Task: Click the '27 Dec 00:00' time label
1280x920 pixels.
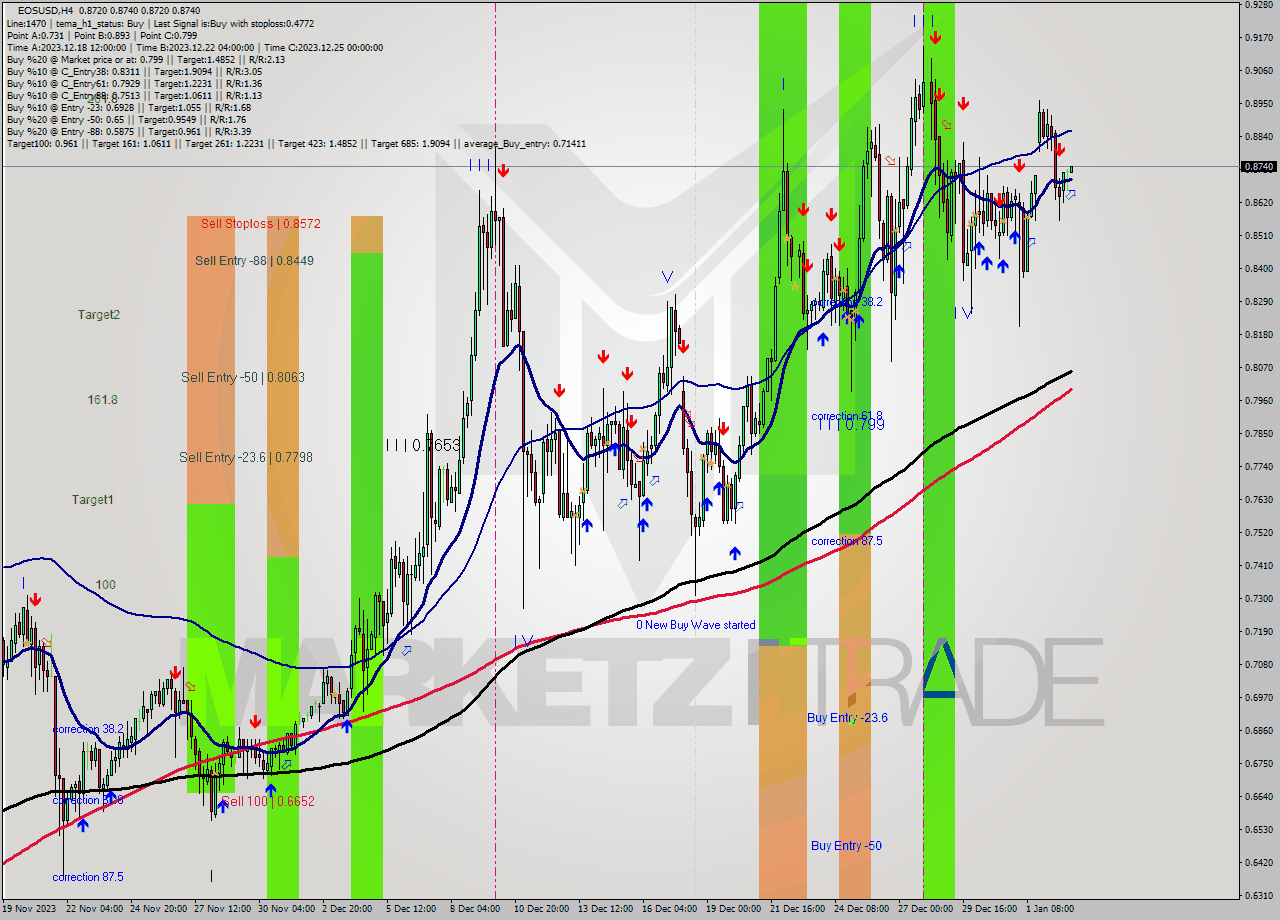Action: [x=924, y=909]
